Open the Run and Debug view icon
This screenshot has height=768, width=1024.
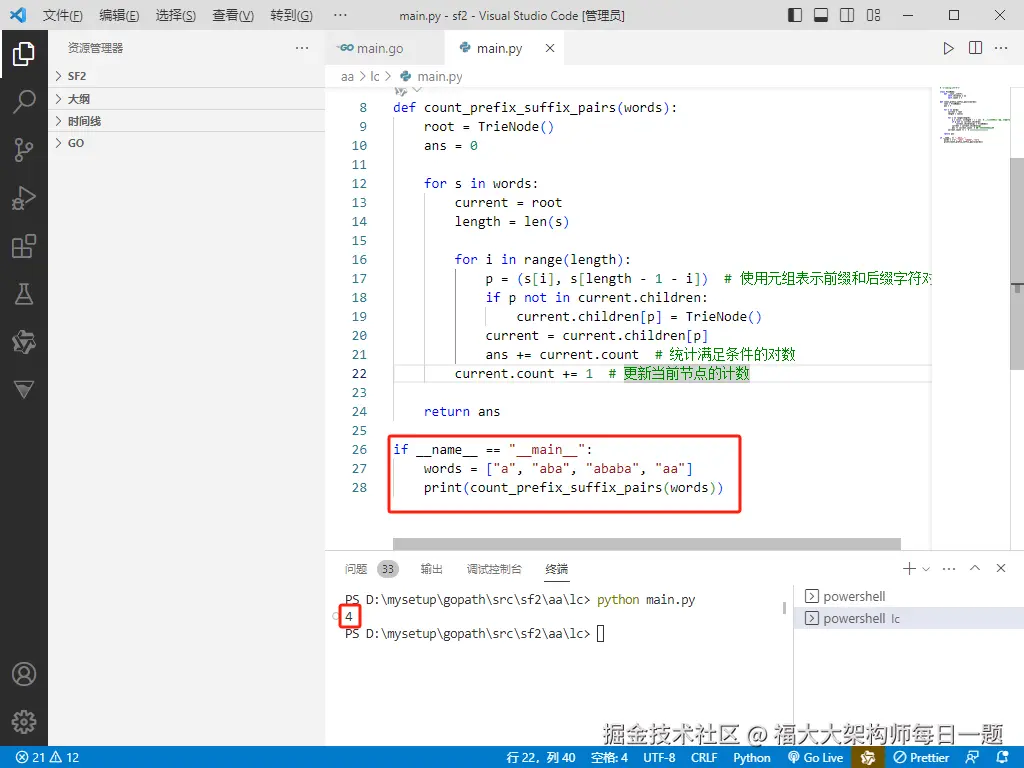tap(24, 198)
